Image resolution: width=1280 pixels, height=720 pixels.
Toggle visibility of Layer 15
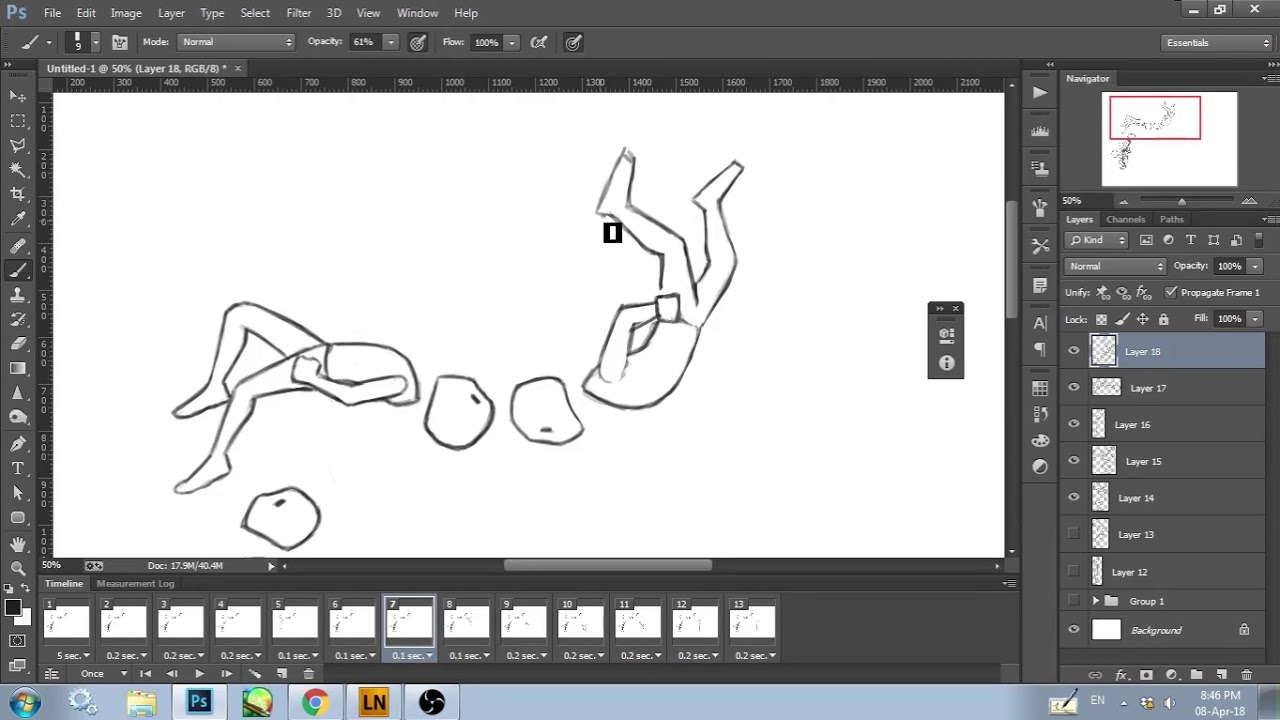coord(1074,461)
